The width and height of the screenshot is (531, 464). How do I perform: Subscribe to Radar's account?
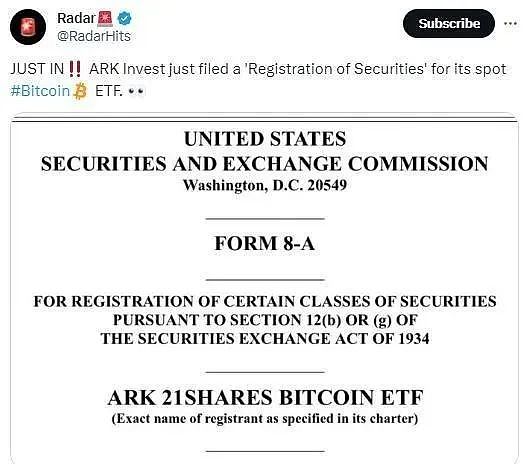pos(449,23)
